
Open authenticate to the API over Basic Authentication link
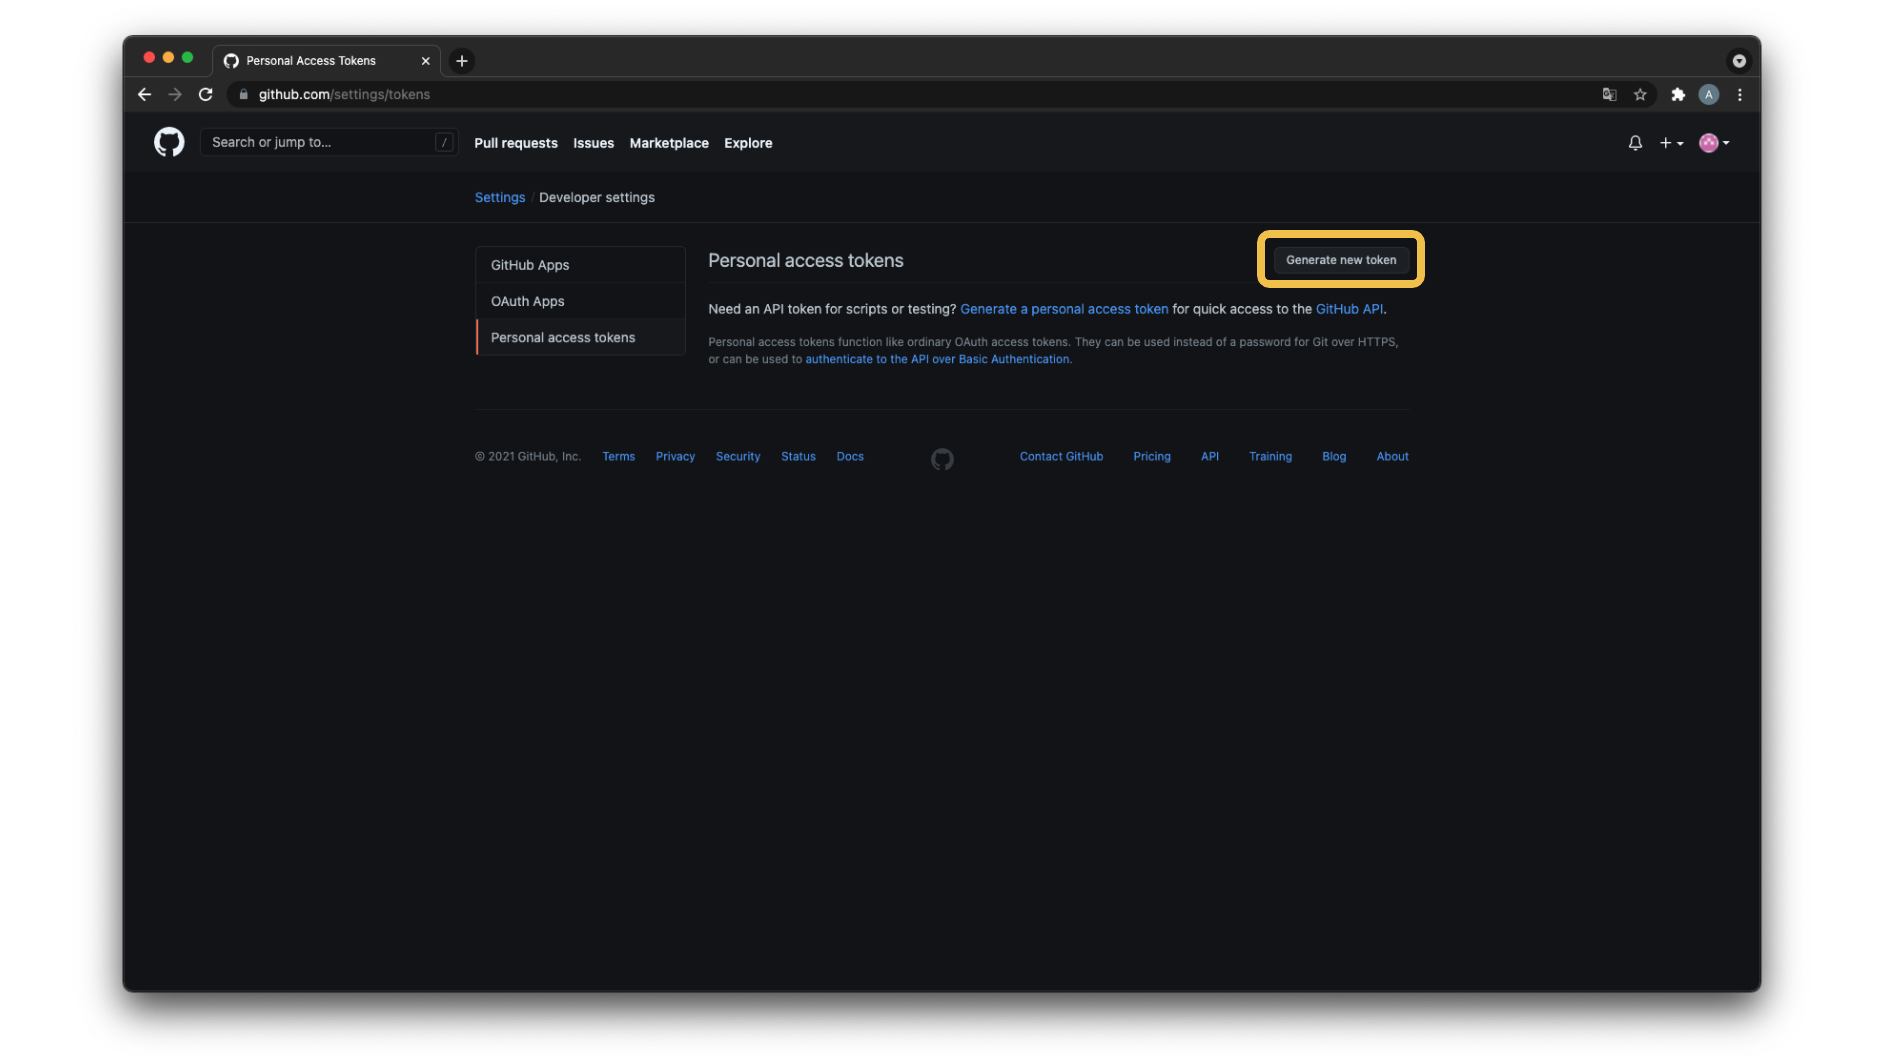pos(937,359)
